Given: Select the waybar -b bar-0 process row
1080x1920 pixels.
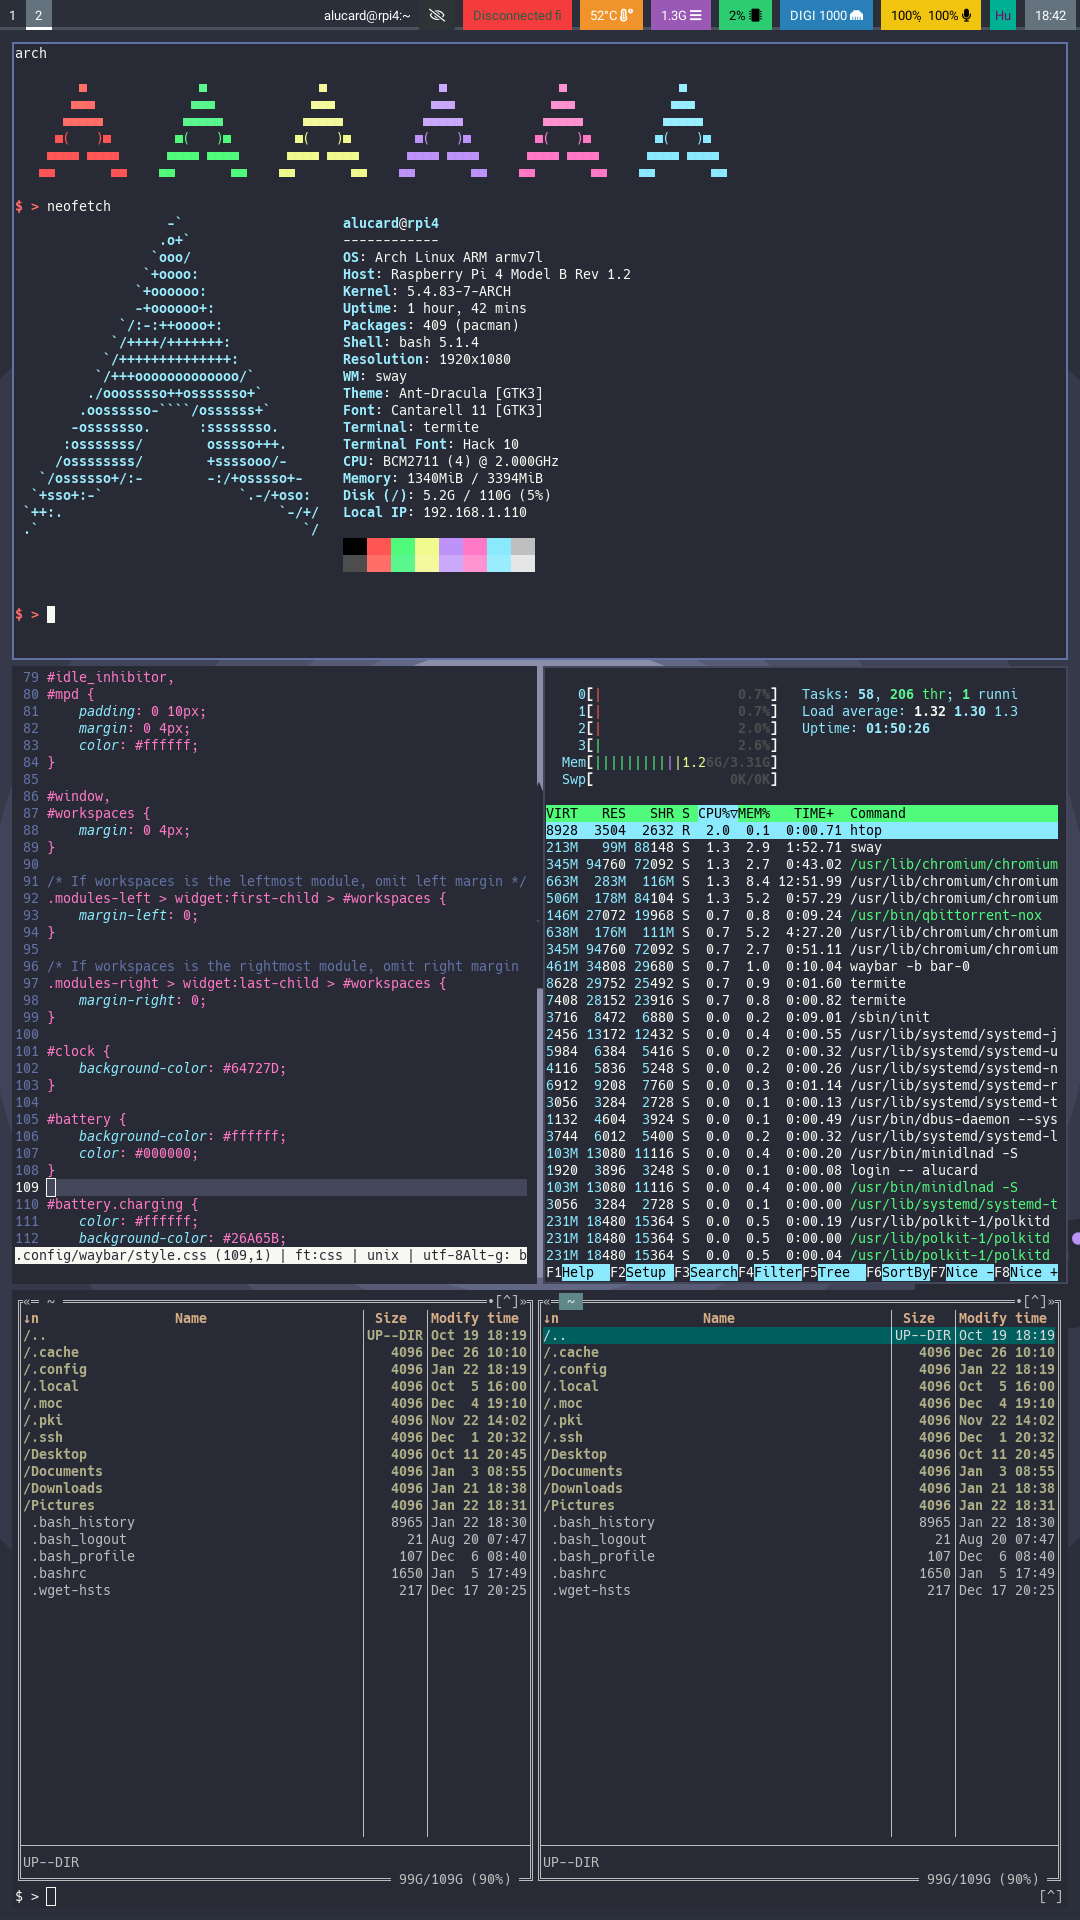Looking at the screenshot, I should [x=801, y=966].
